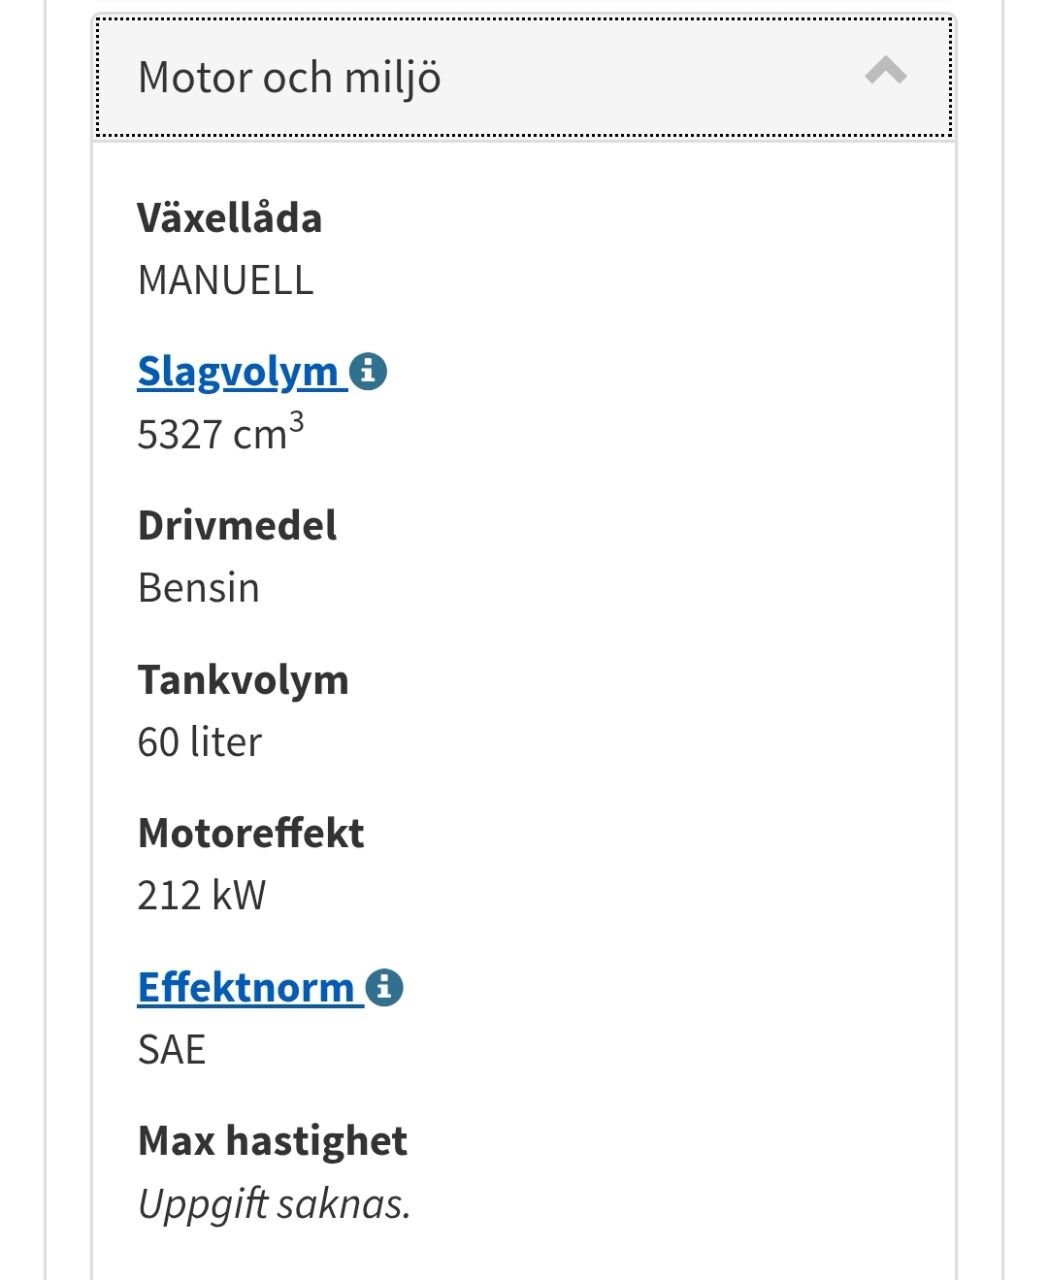1048x1280 pixels.
Task: Click the 5327 displacement number
Action: (x=179, y=435)
